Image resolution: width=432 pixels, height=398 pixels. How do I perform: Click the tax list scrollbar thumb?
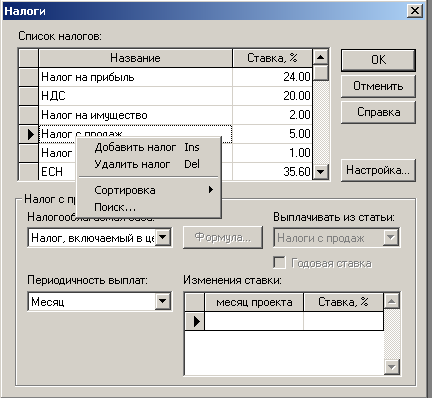point(321,73)
